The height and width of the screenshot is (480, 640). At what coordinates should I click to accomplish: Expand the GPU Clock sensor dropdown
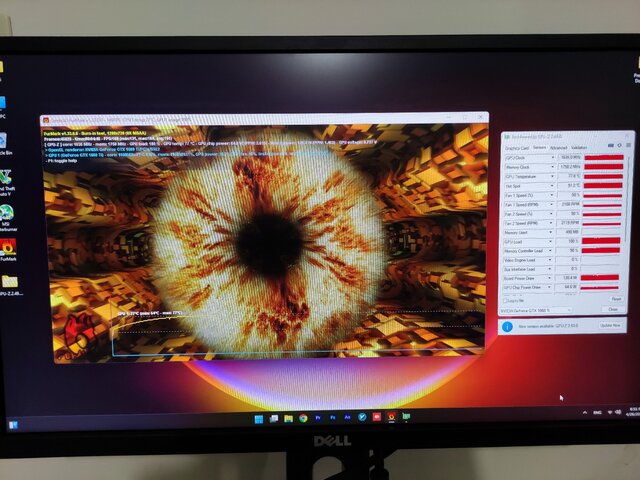coord(553,157)
